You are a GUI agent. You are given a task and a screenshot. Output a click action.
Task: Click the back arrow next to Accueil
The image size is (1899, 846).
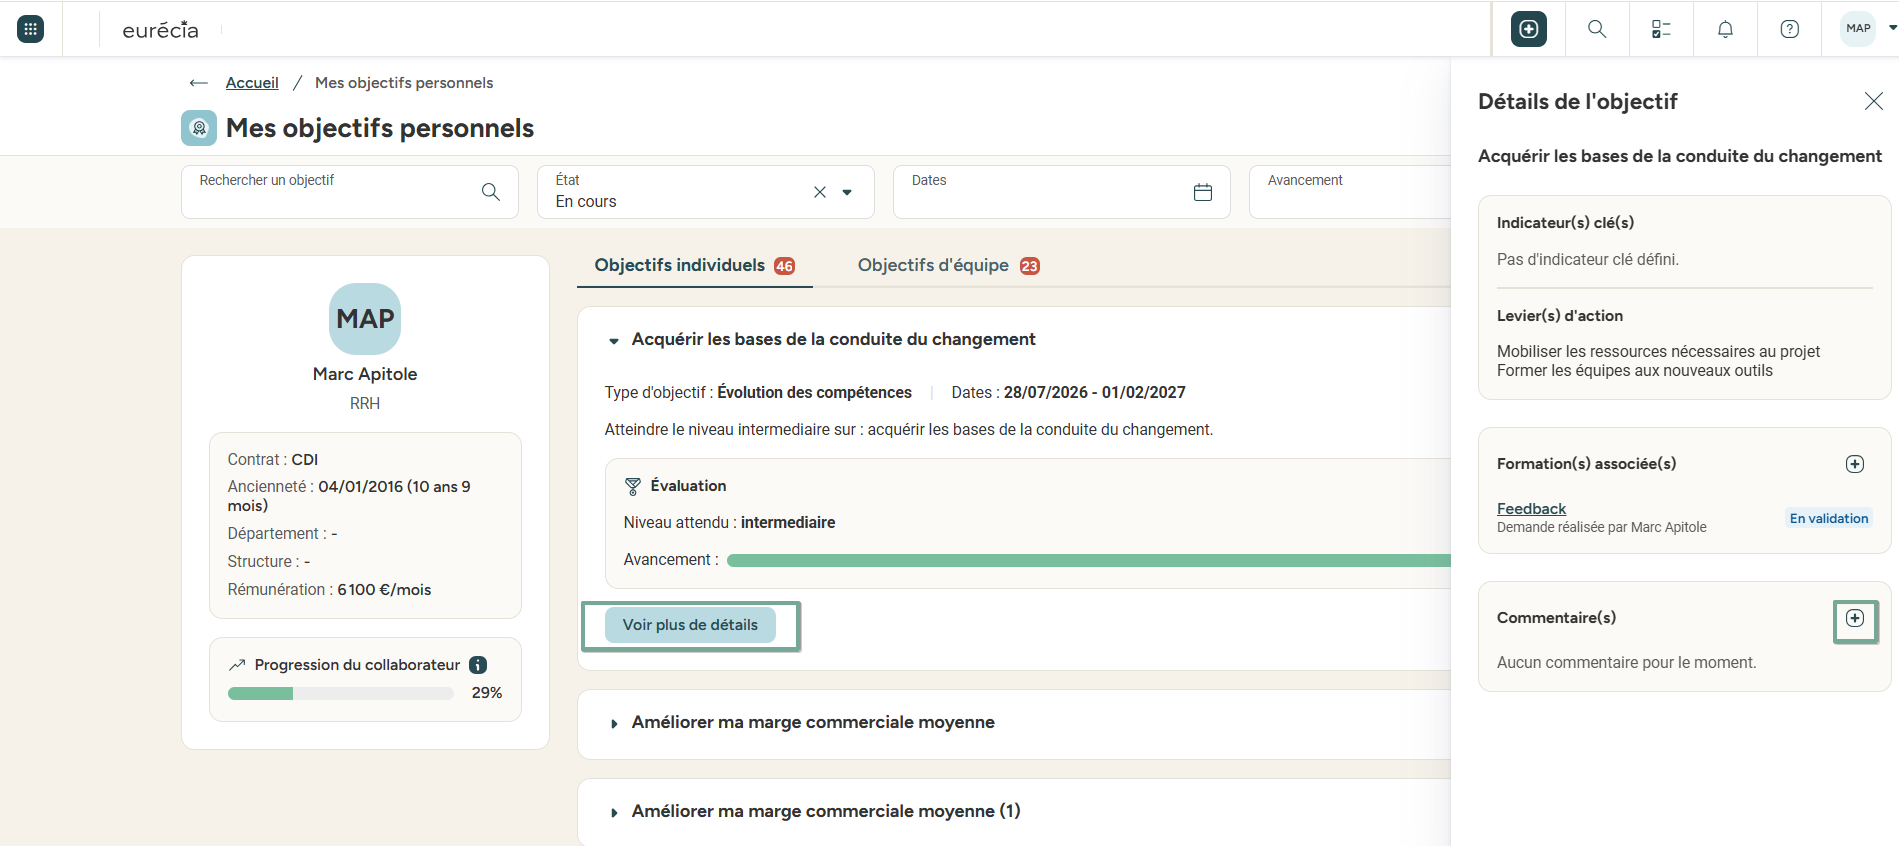[199, 83]
